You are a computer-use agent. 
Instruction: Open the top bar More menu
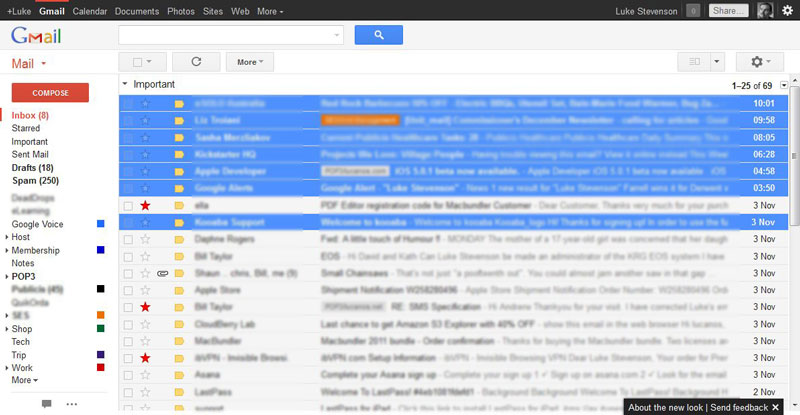[x=270, y=11]
